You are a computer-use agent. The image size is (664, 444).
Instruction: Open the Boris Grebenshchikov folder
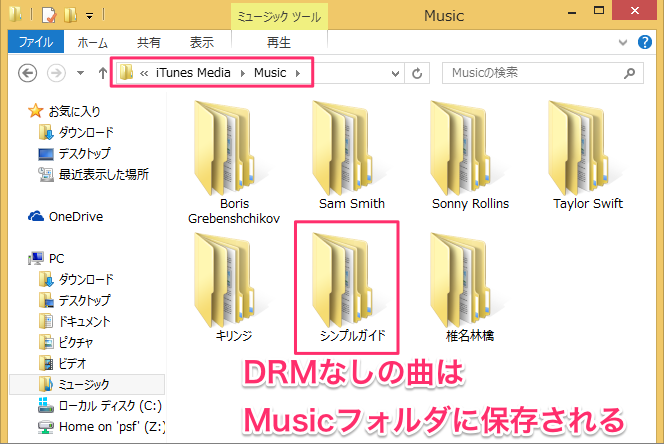[234, 163]
